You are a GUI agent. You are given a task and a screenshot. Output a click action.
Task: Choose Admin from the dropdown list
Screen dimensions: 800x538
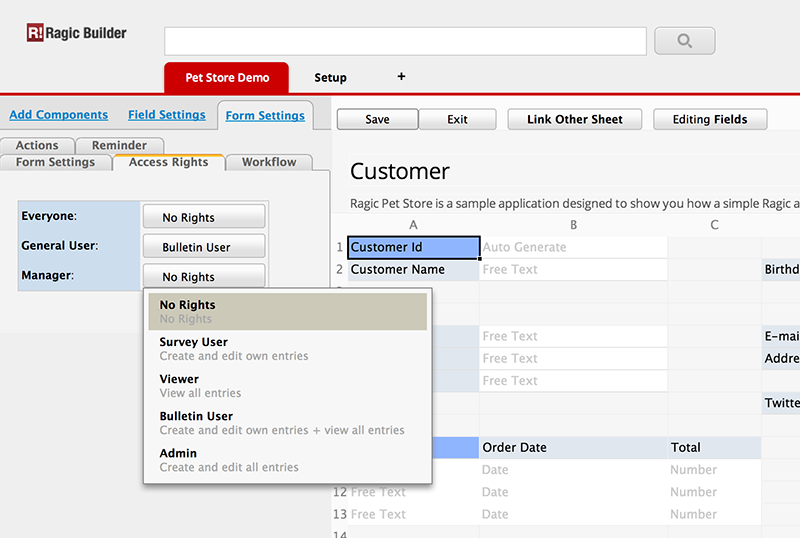point(288,460)
